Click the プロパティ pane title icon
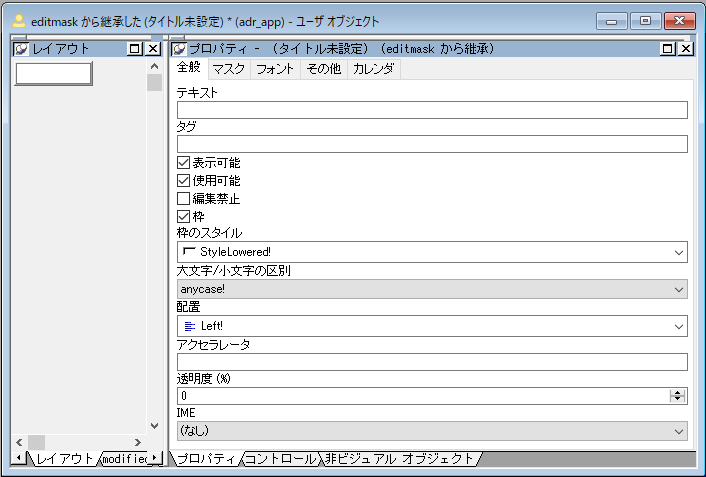Image resolution: width=706 pixels, height=477 pixels. [x=179, y=49]
